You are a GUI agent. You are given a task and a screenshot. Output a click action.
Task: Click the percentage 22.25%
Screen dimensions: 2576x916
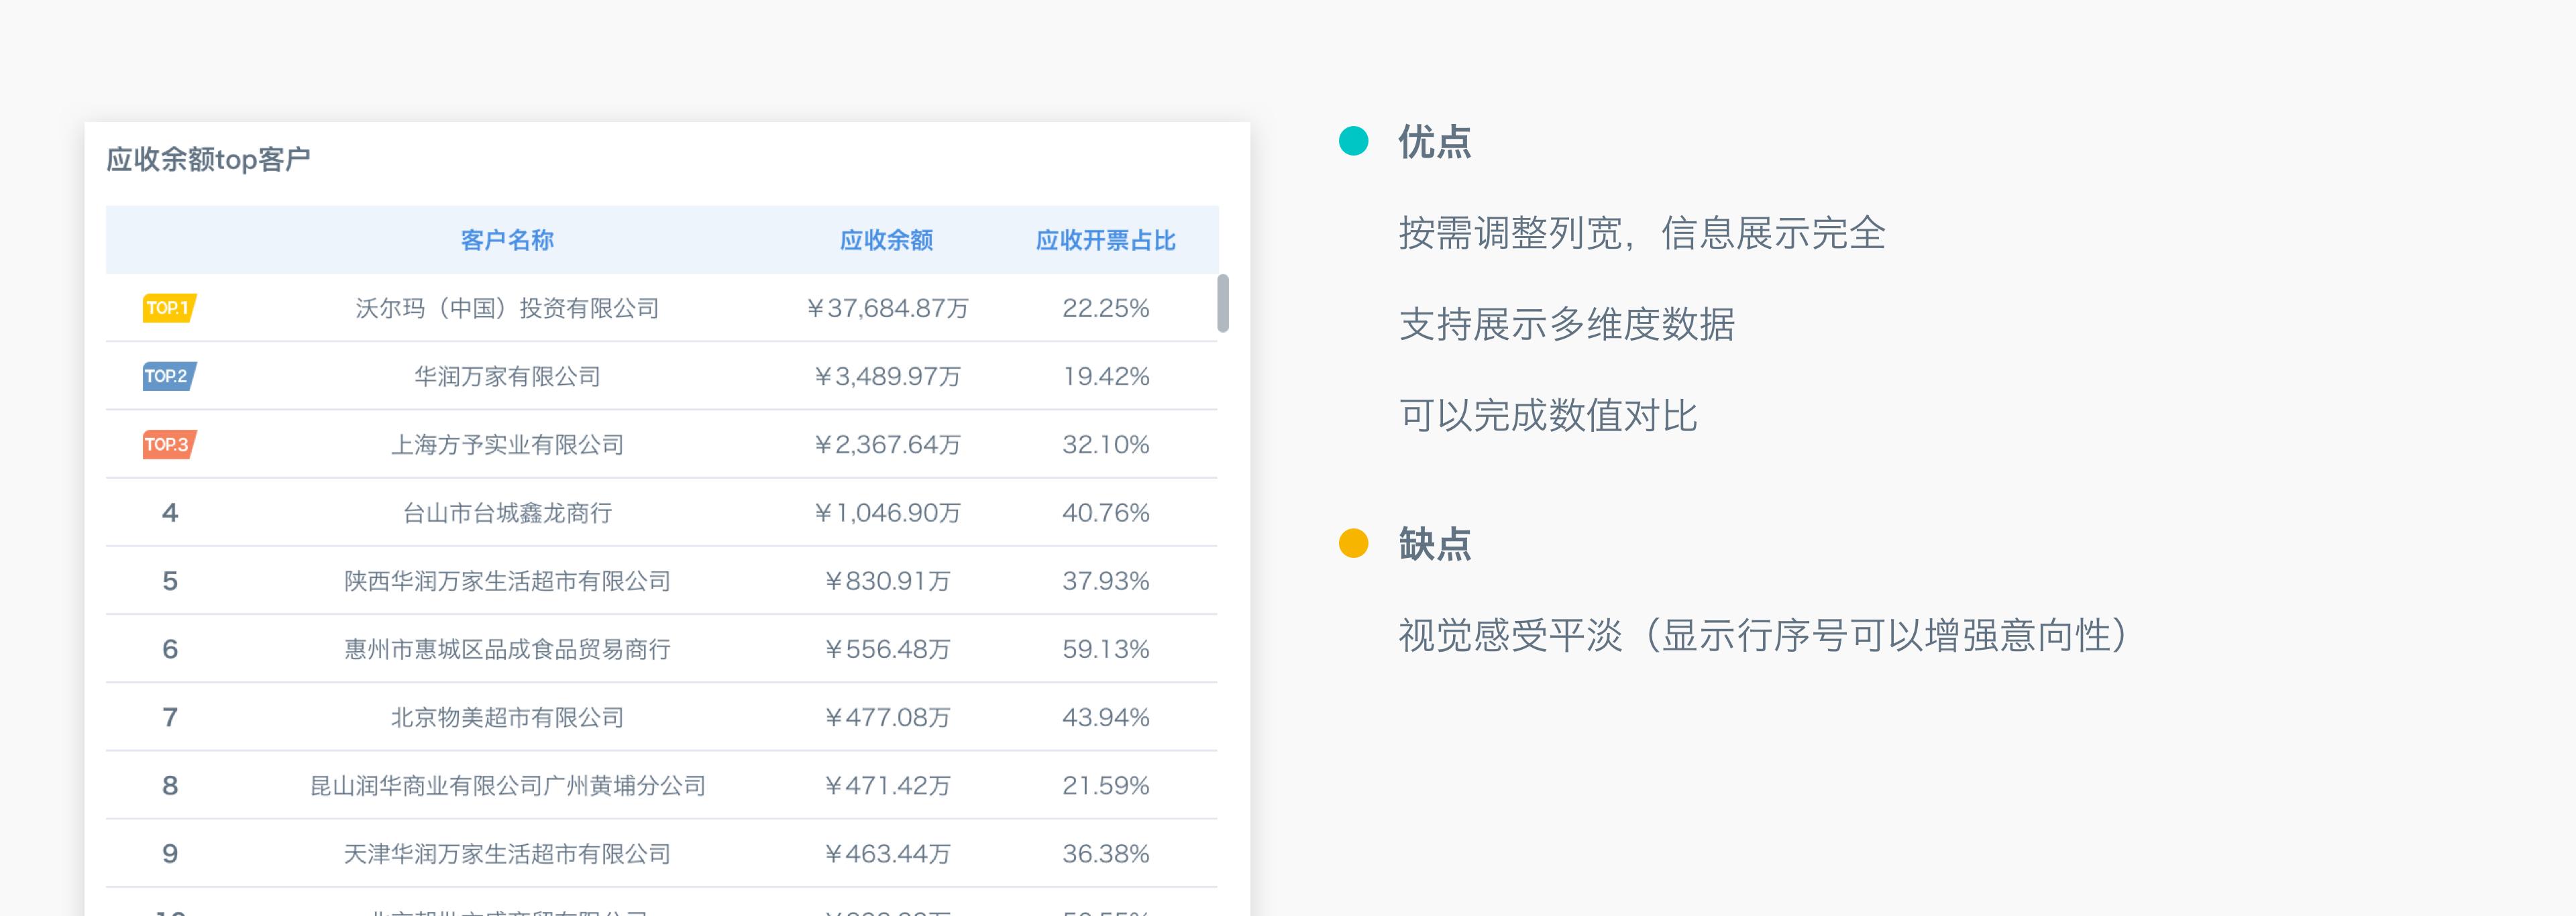(1105, 308)
